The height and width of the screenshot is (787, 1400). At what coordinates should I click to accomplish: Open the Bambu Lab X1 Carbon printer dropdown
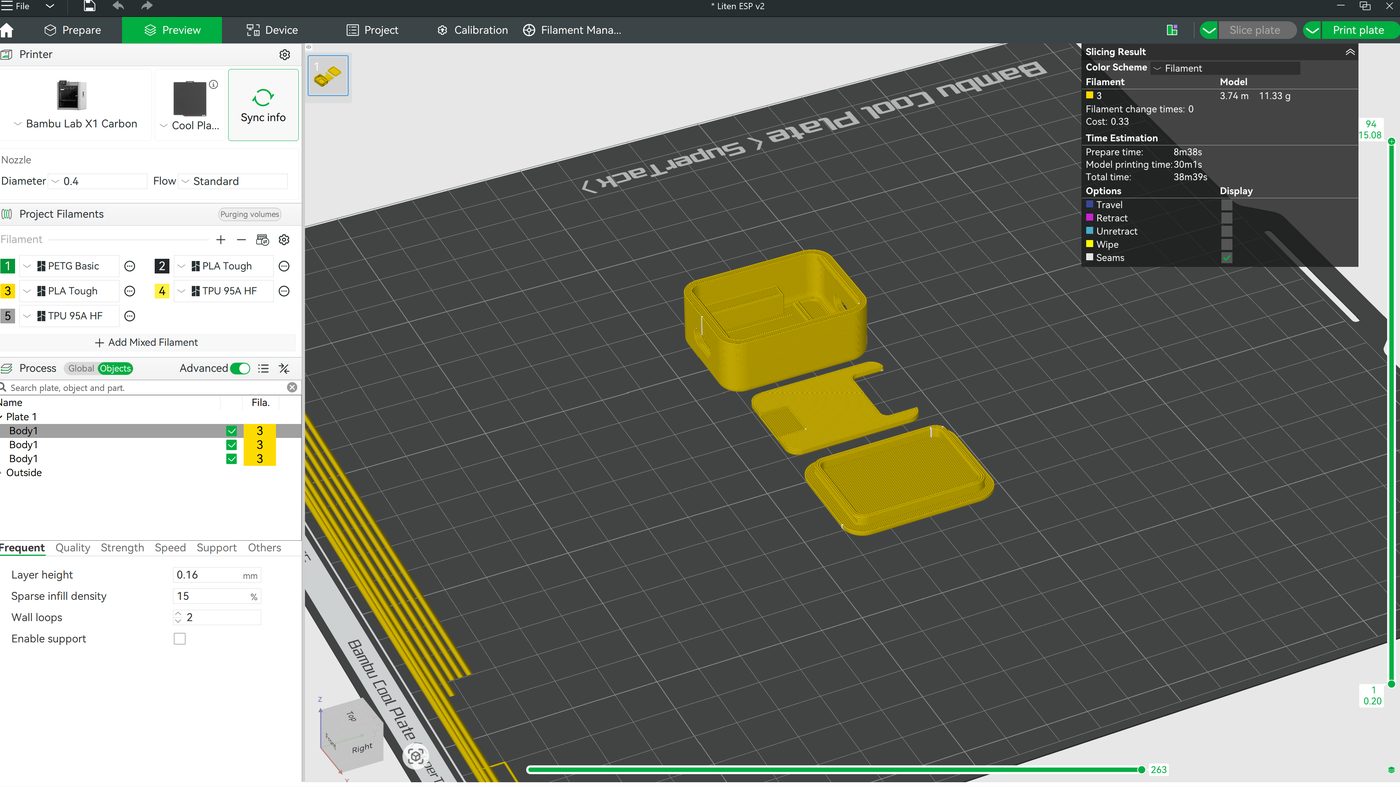coord(76,124)
